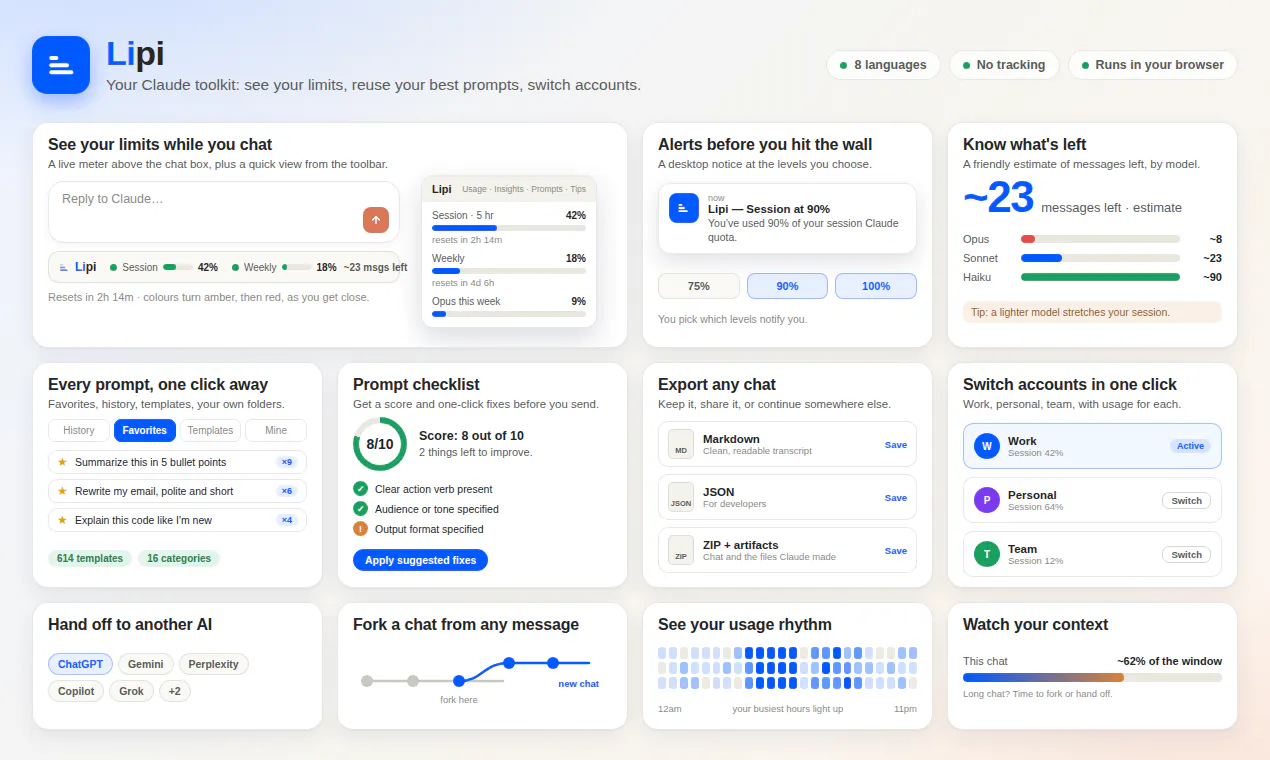Select the Grok hand-off chip
This screenshot has width=1270, height=760.
131,691
